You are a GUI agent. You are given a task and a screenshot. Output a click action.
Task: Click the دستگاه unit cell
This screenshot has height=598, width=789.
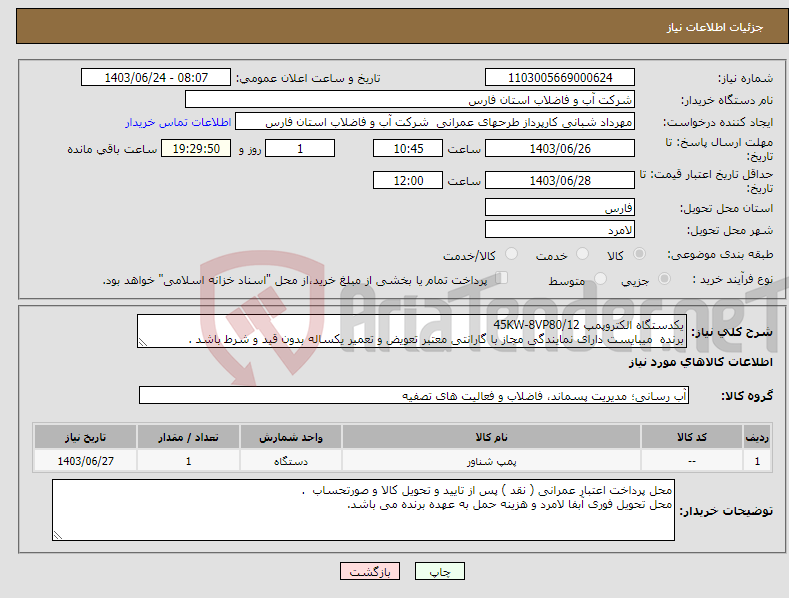click(x=291, y=461)
